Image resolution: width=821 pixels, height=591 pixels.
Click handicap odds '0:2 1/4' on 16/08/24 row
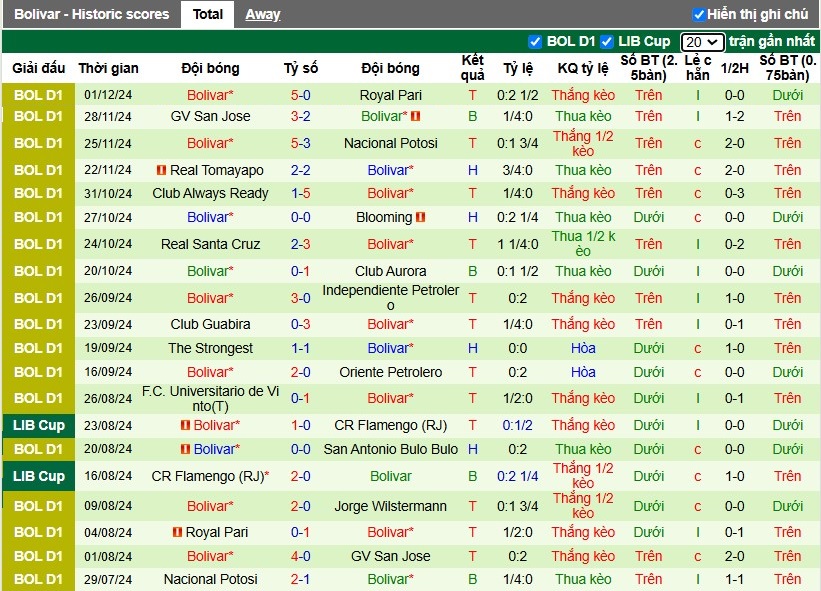pyautogui.click(x=518, y=476)
